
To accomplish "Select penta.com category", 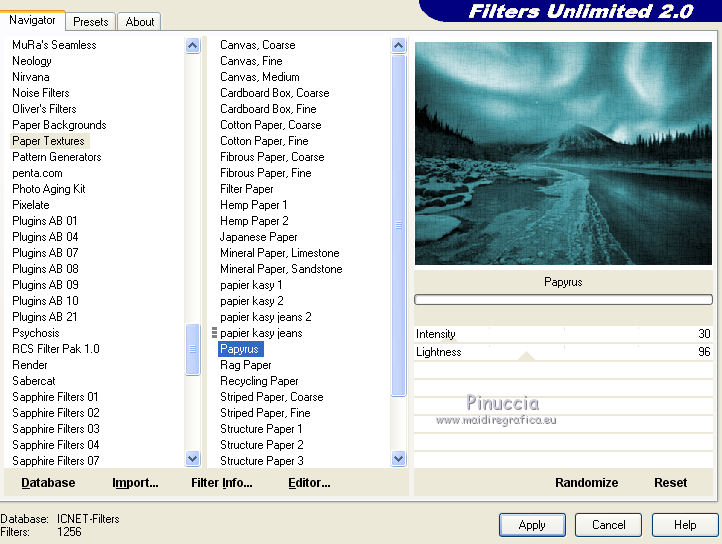I will [x=37, y=173].
